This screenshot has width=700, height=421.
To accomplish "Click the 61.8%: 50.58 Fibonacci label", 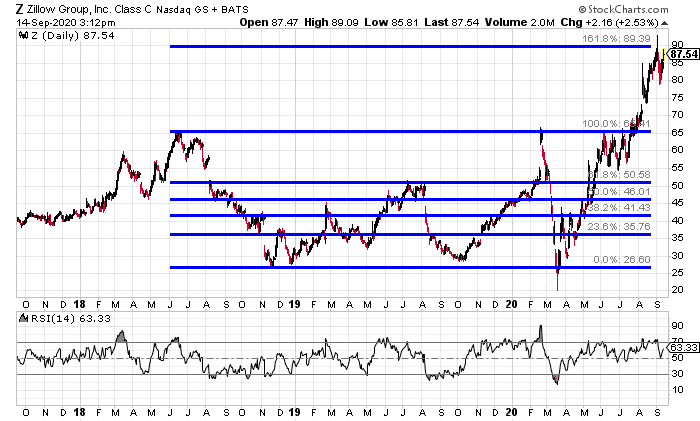I will [x=619, y=175].
